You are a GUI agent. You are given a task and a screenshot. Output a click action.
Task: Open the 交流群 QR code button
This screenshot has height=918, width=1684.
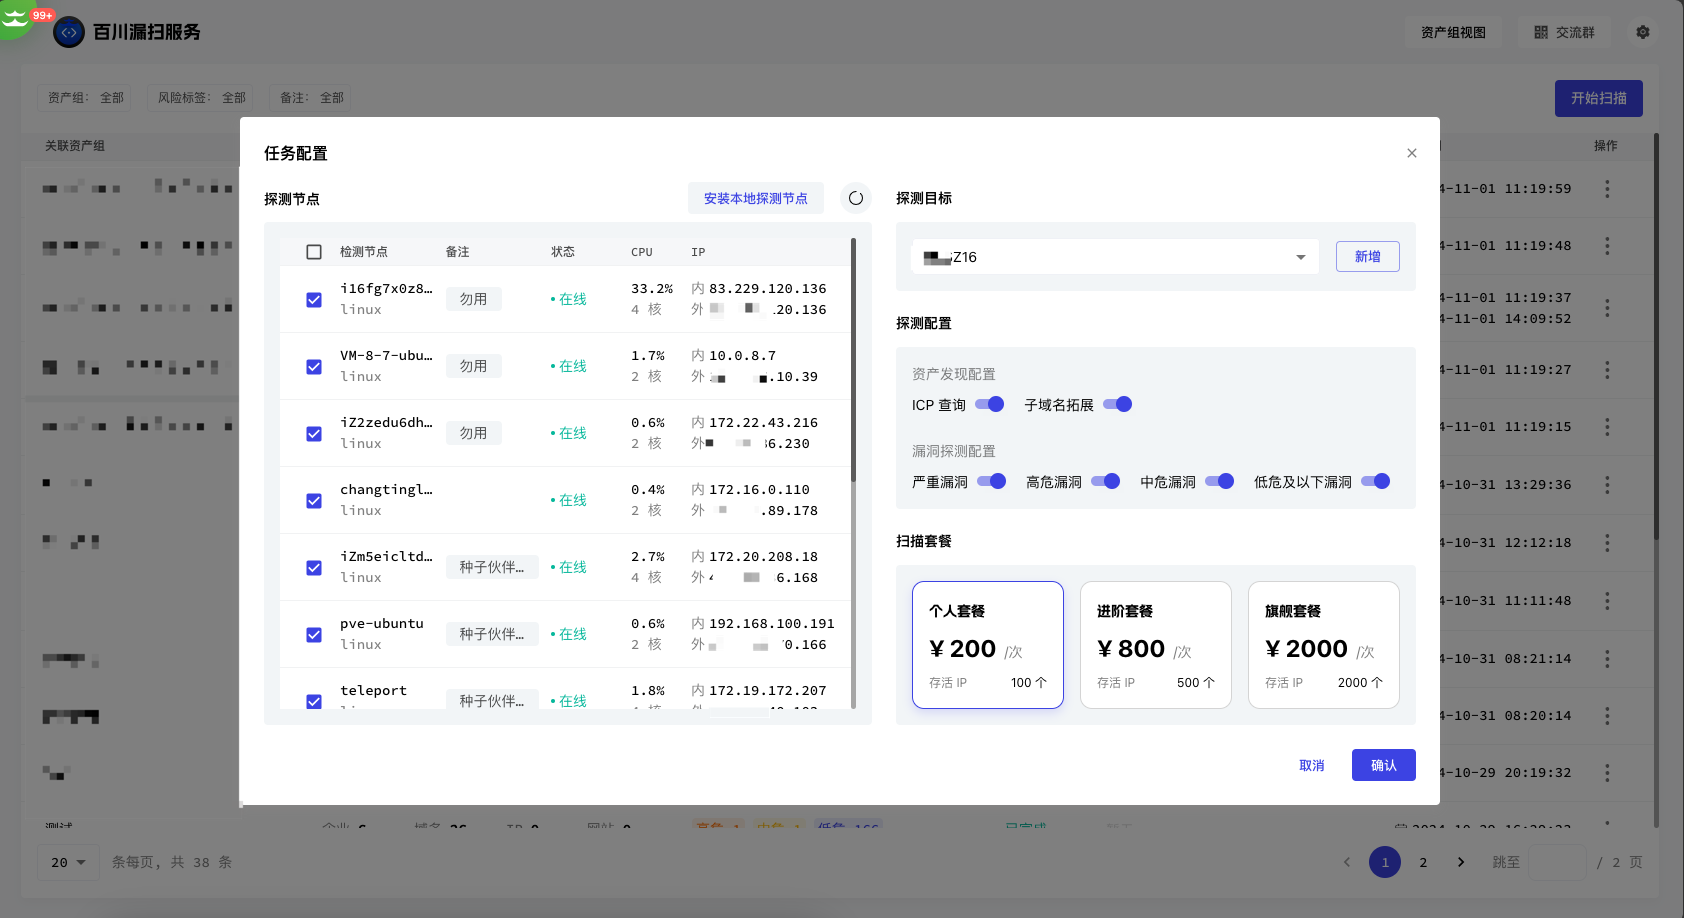tap(1565, 32)
